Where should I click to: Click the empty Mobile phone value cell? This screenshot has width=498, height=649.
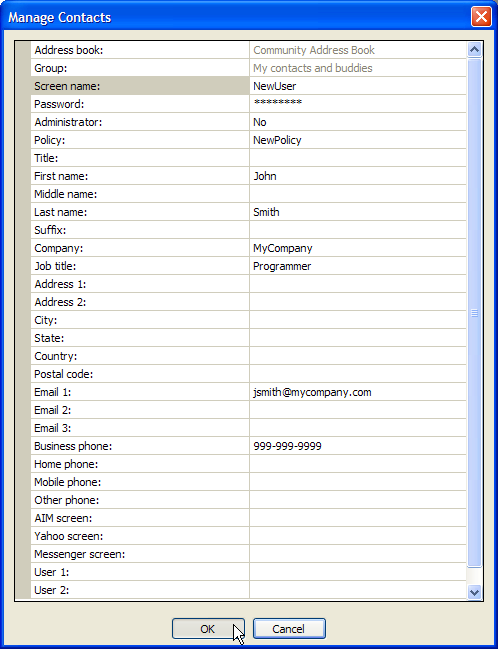[358, 482]
